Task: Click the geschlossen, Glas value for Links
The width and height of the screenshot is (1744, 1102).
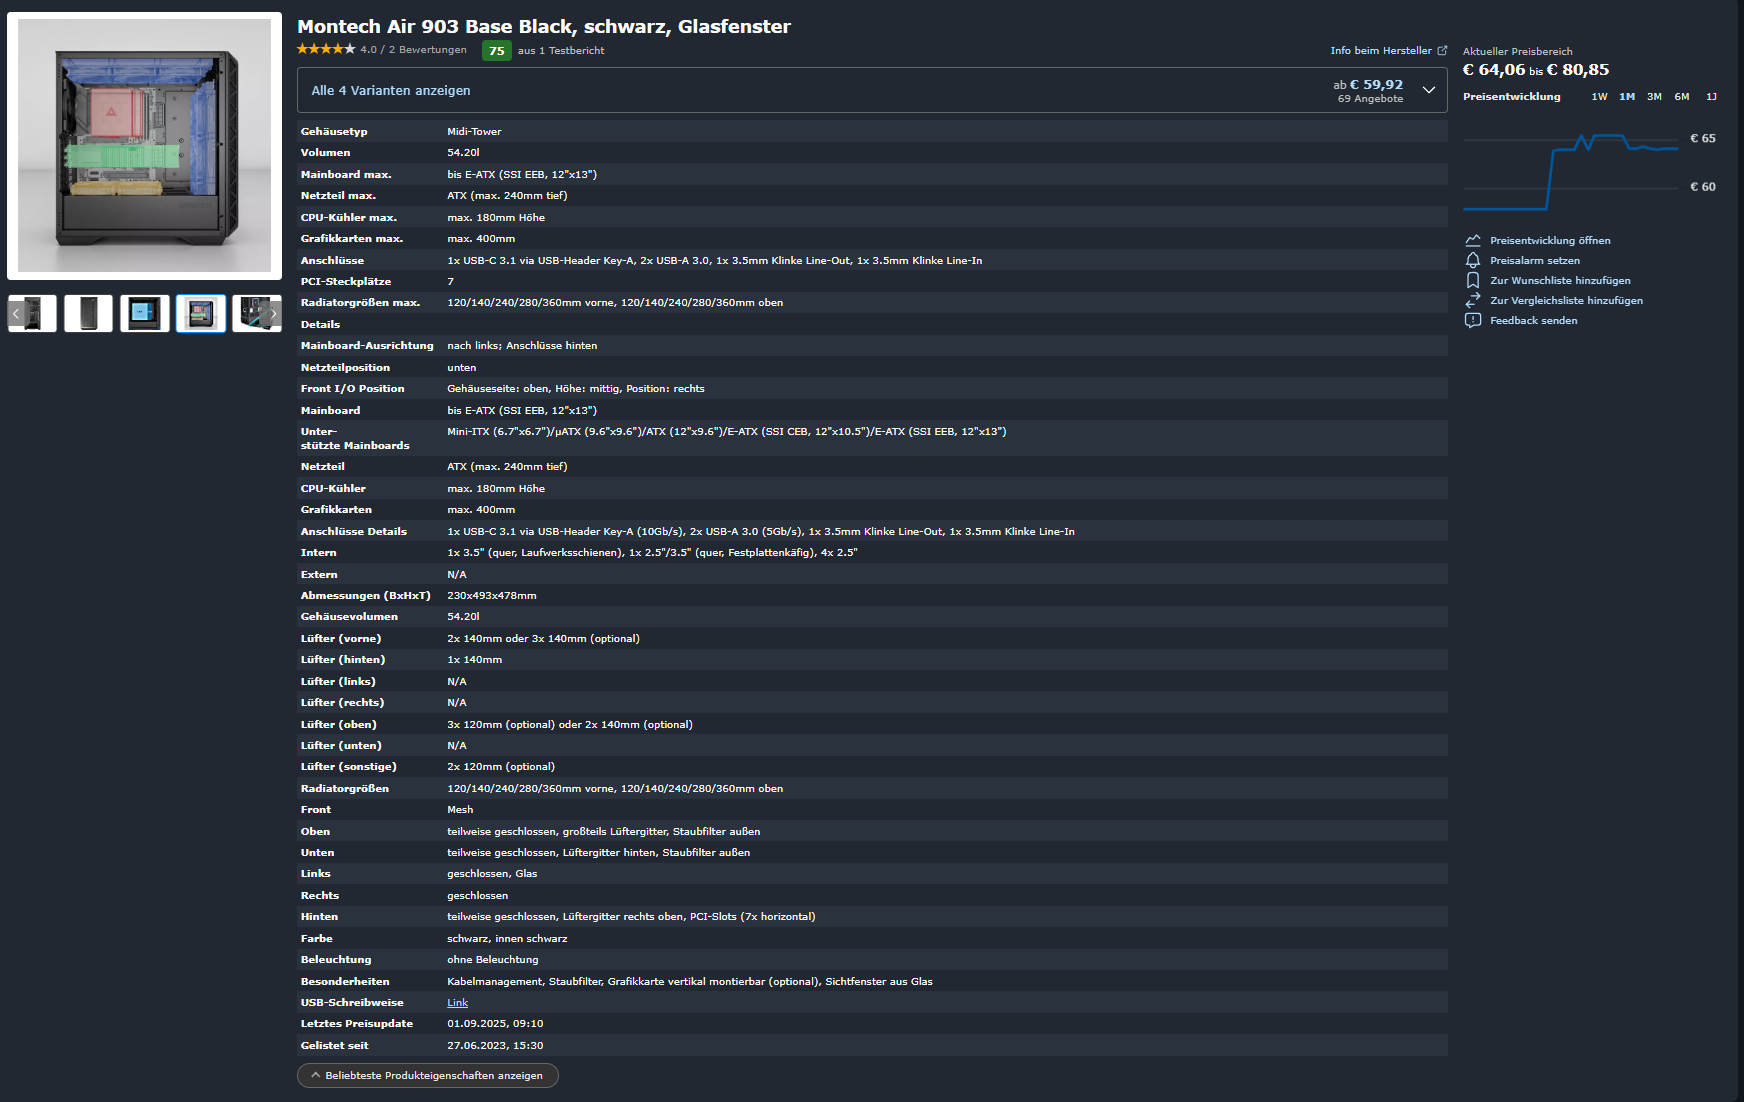Action: [492, 873]
